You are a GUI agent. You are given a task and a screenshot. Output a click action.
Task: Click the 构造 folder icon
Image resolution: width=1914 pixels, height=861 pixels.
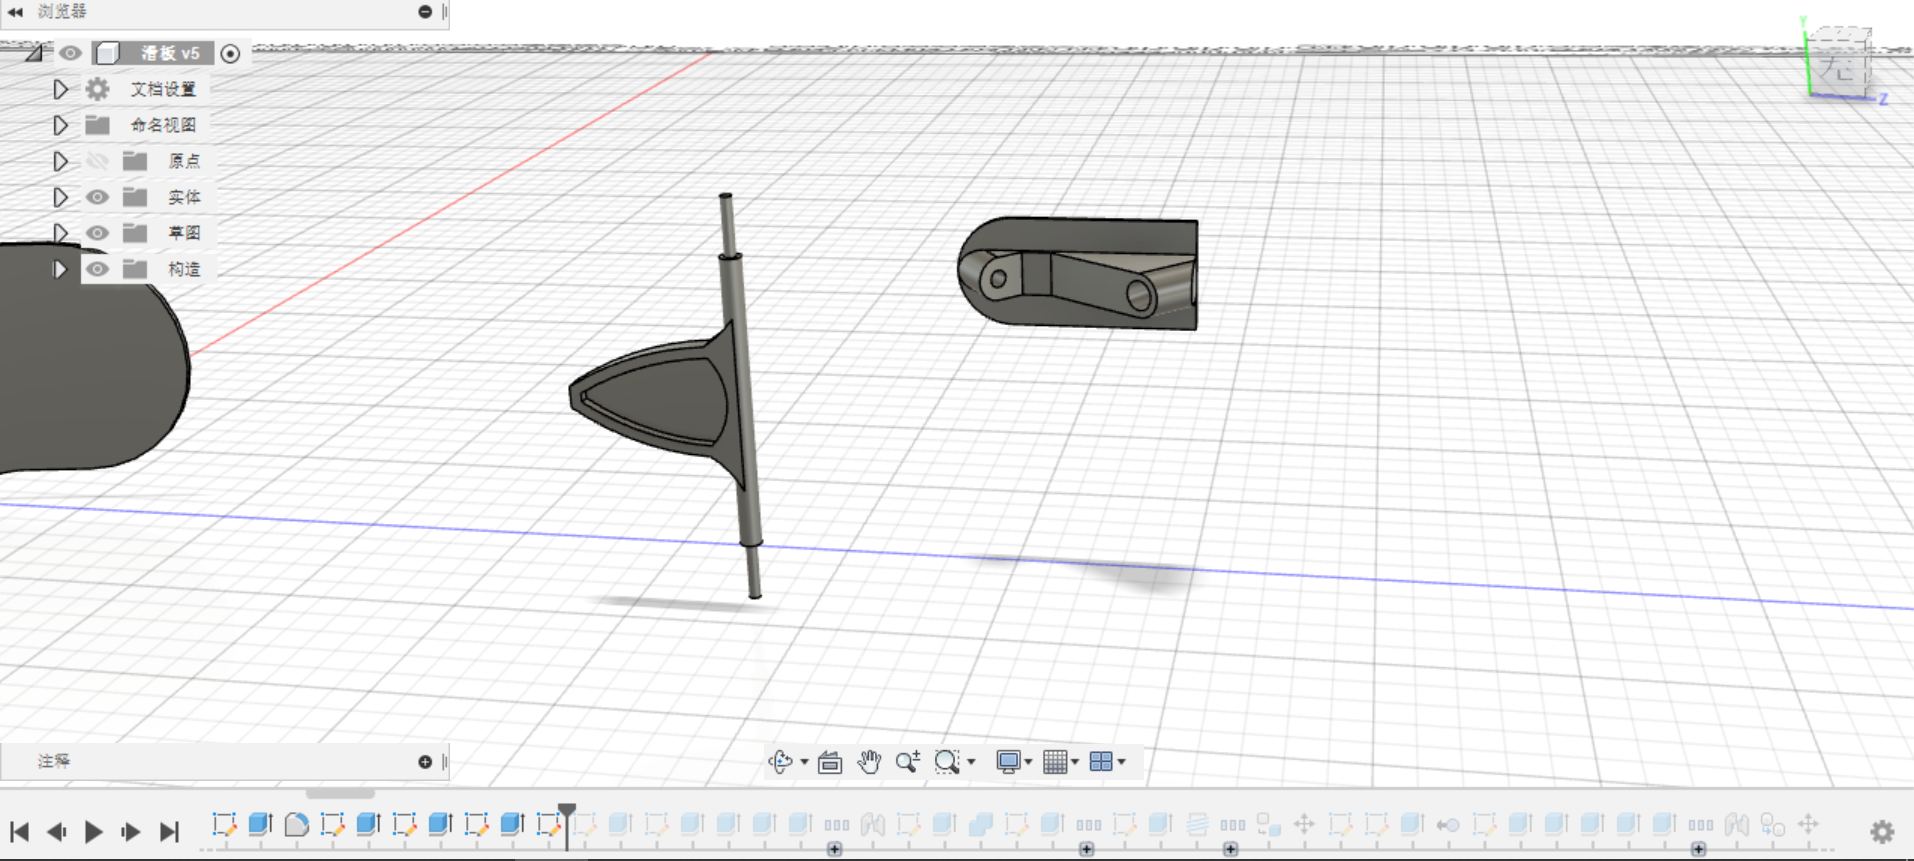135,269
